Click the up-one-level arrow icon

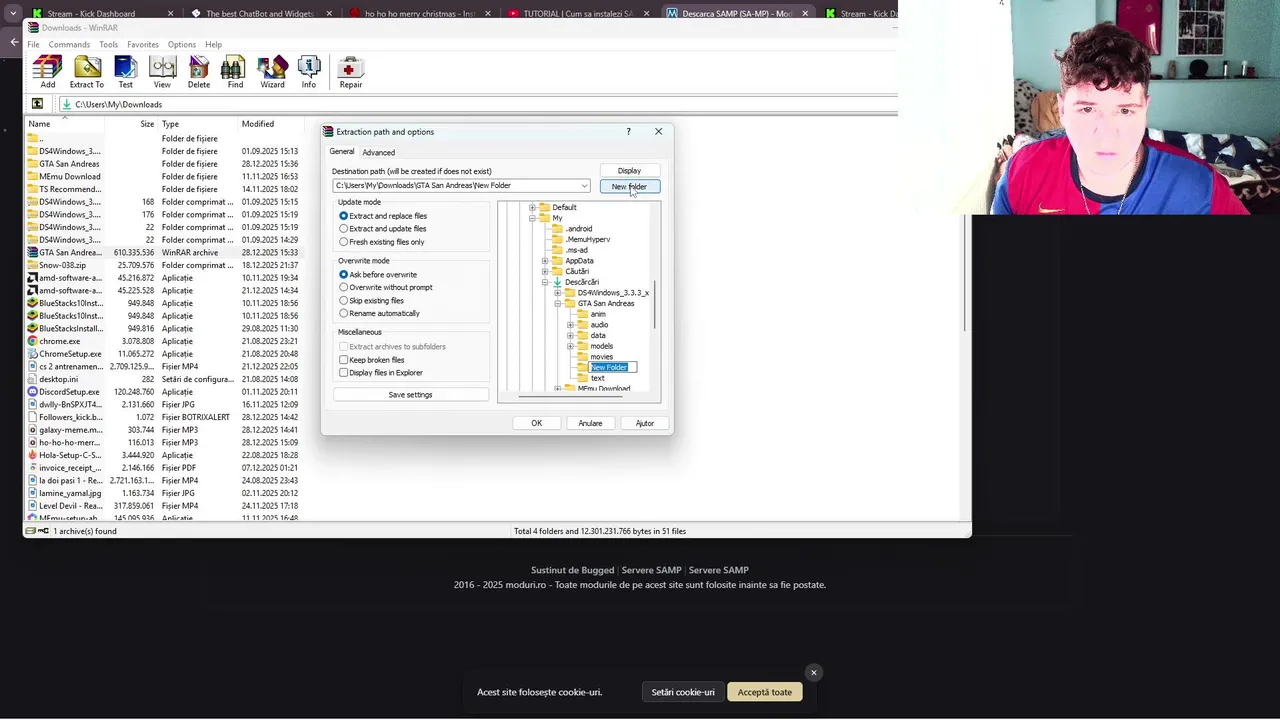pos(37,104)
